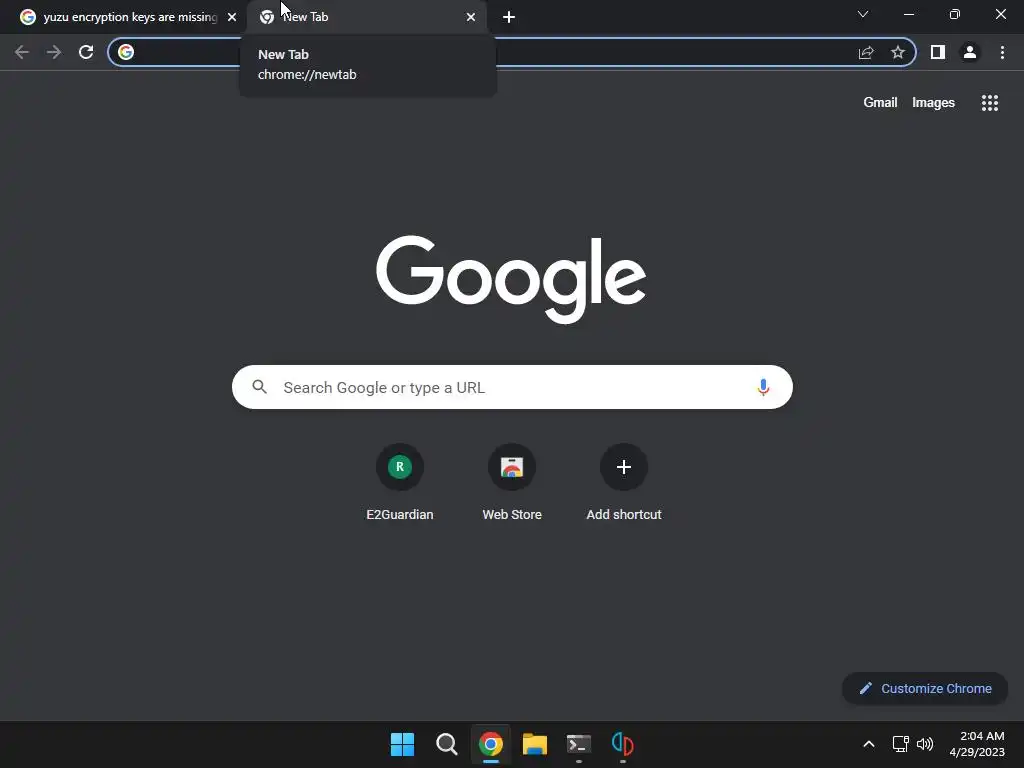Open Windows taskbar search
The height and width of the screenshot is (768, 1024).
point(447,744)
